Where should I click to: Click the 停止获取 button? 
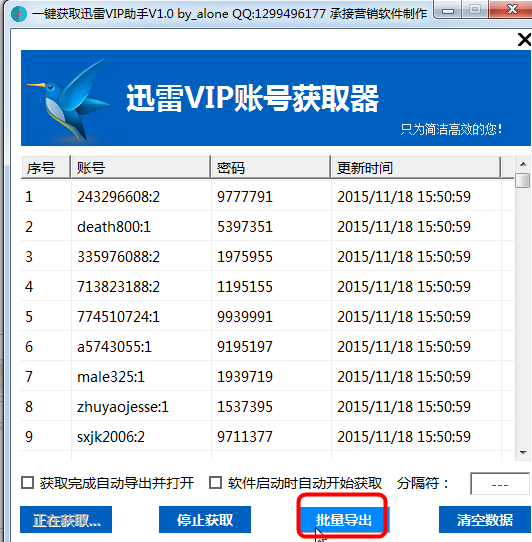click(205, 520)
